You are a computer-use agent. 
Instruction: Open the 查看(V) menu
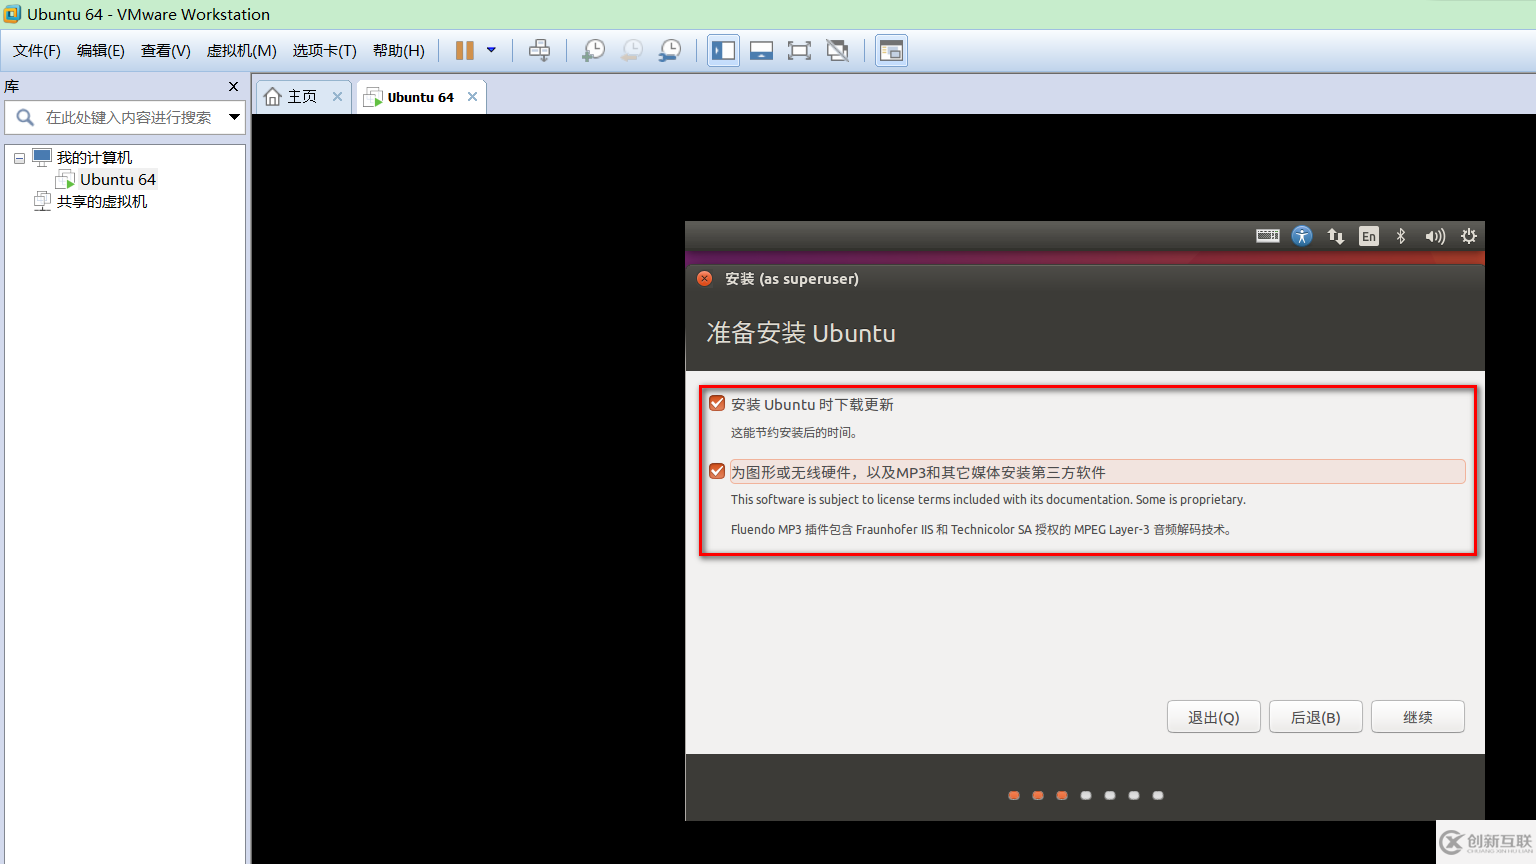point(166,50)
